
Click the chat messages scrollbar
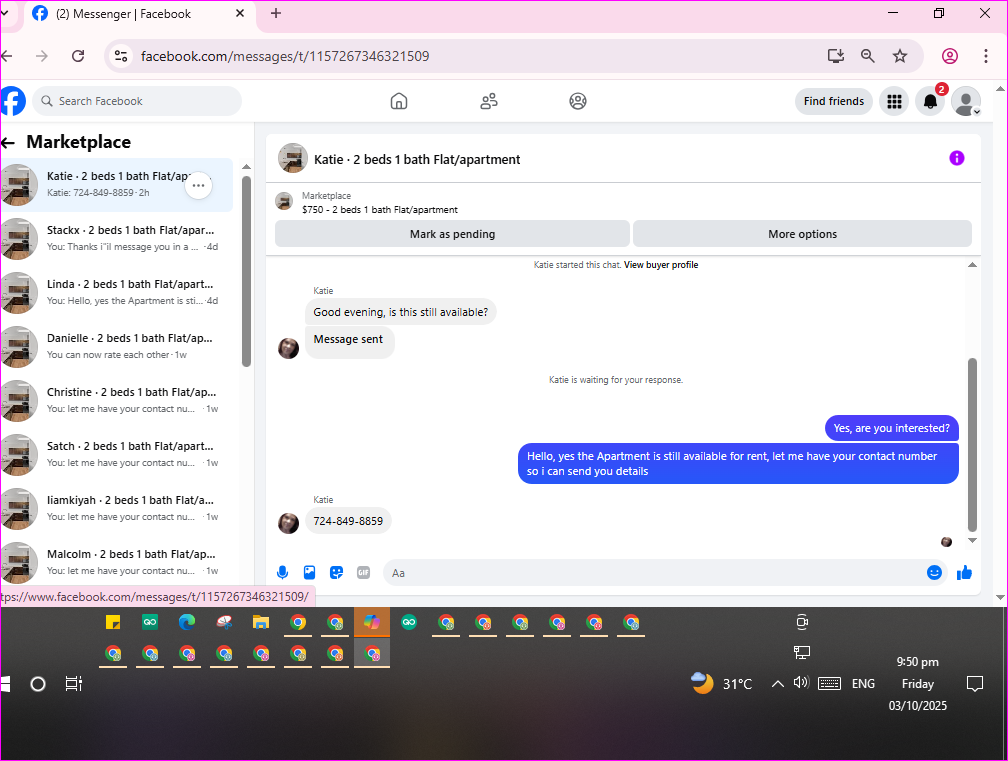[972, 444]
